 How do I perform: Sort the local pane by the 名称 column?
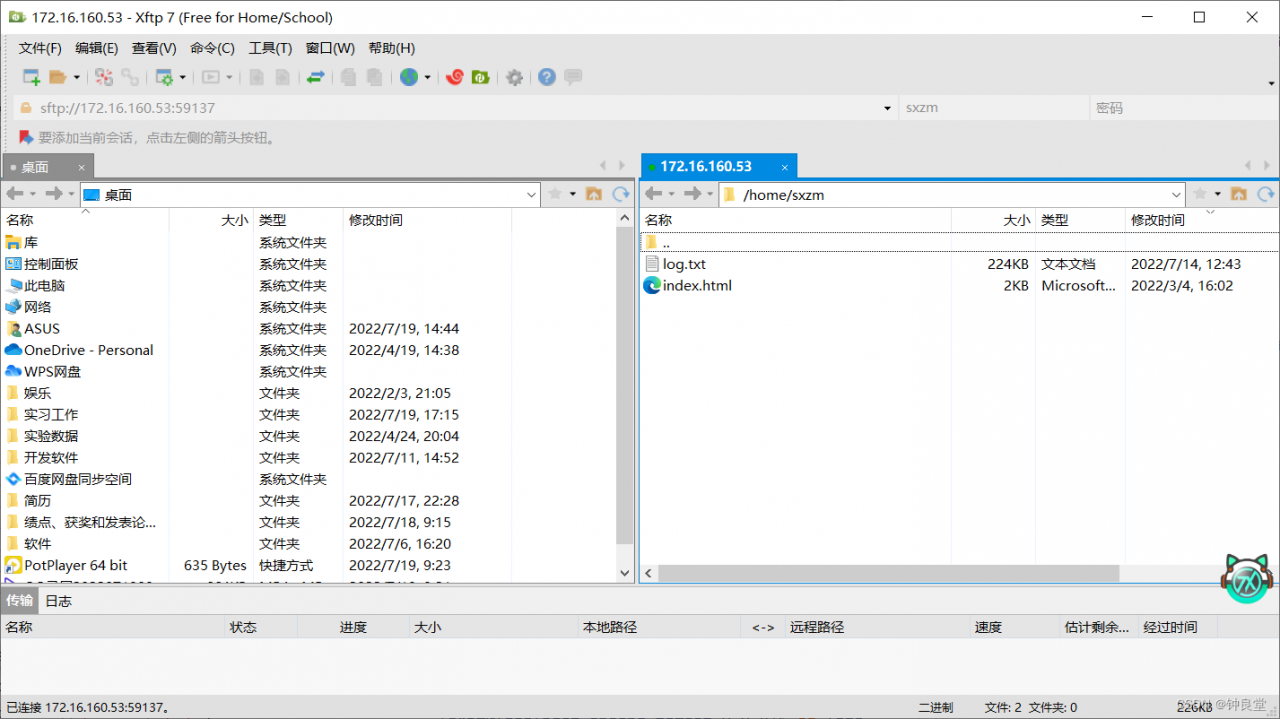click(85, 220)
